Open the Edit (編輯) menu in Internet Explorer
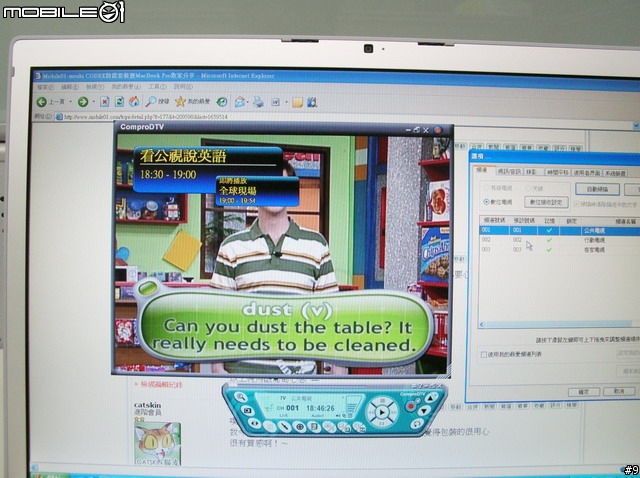 coord(70,87)
